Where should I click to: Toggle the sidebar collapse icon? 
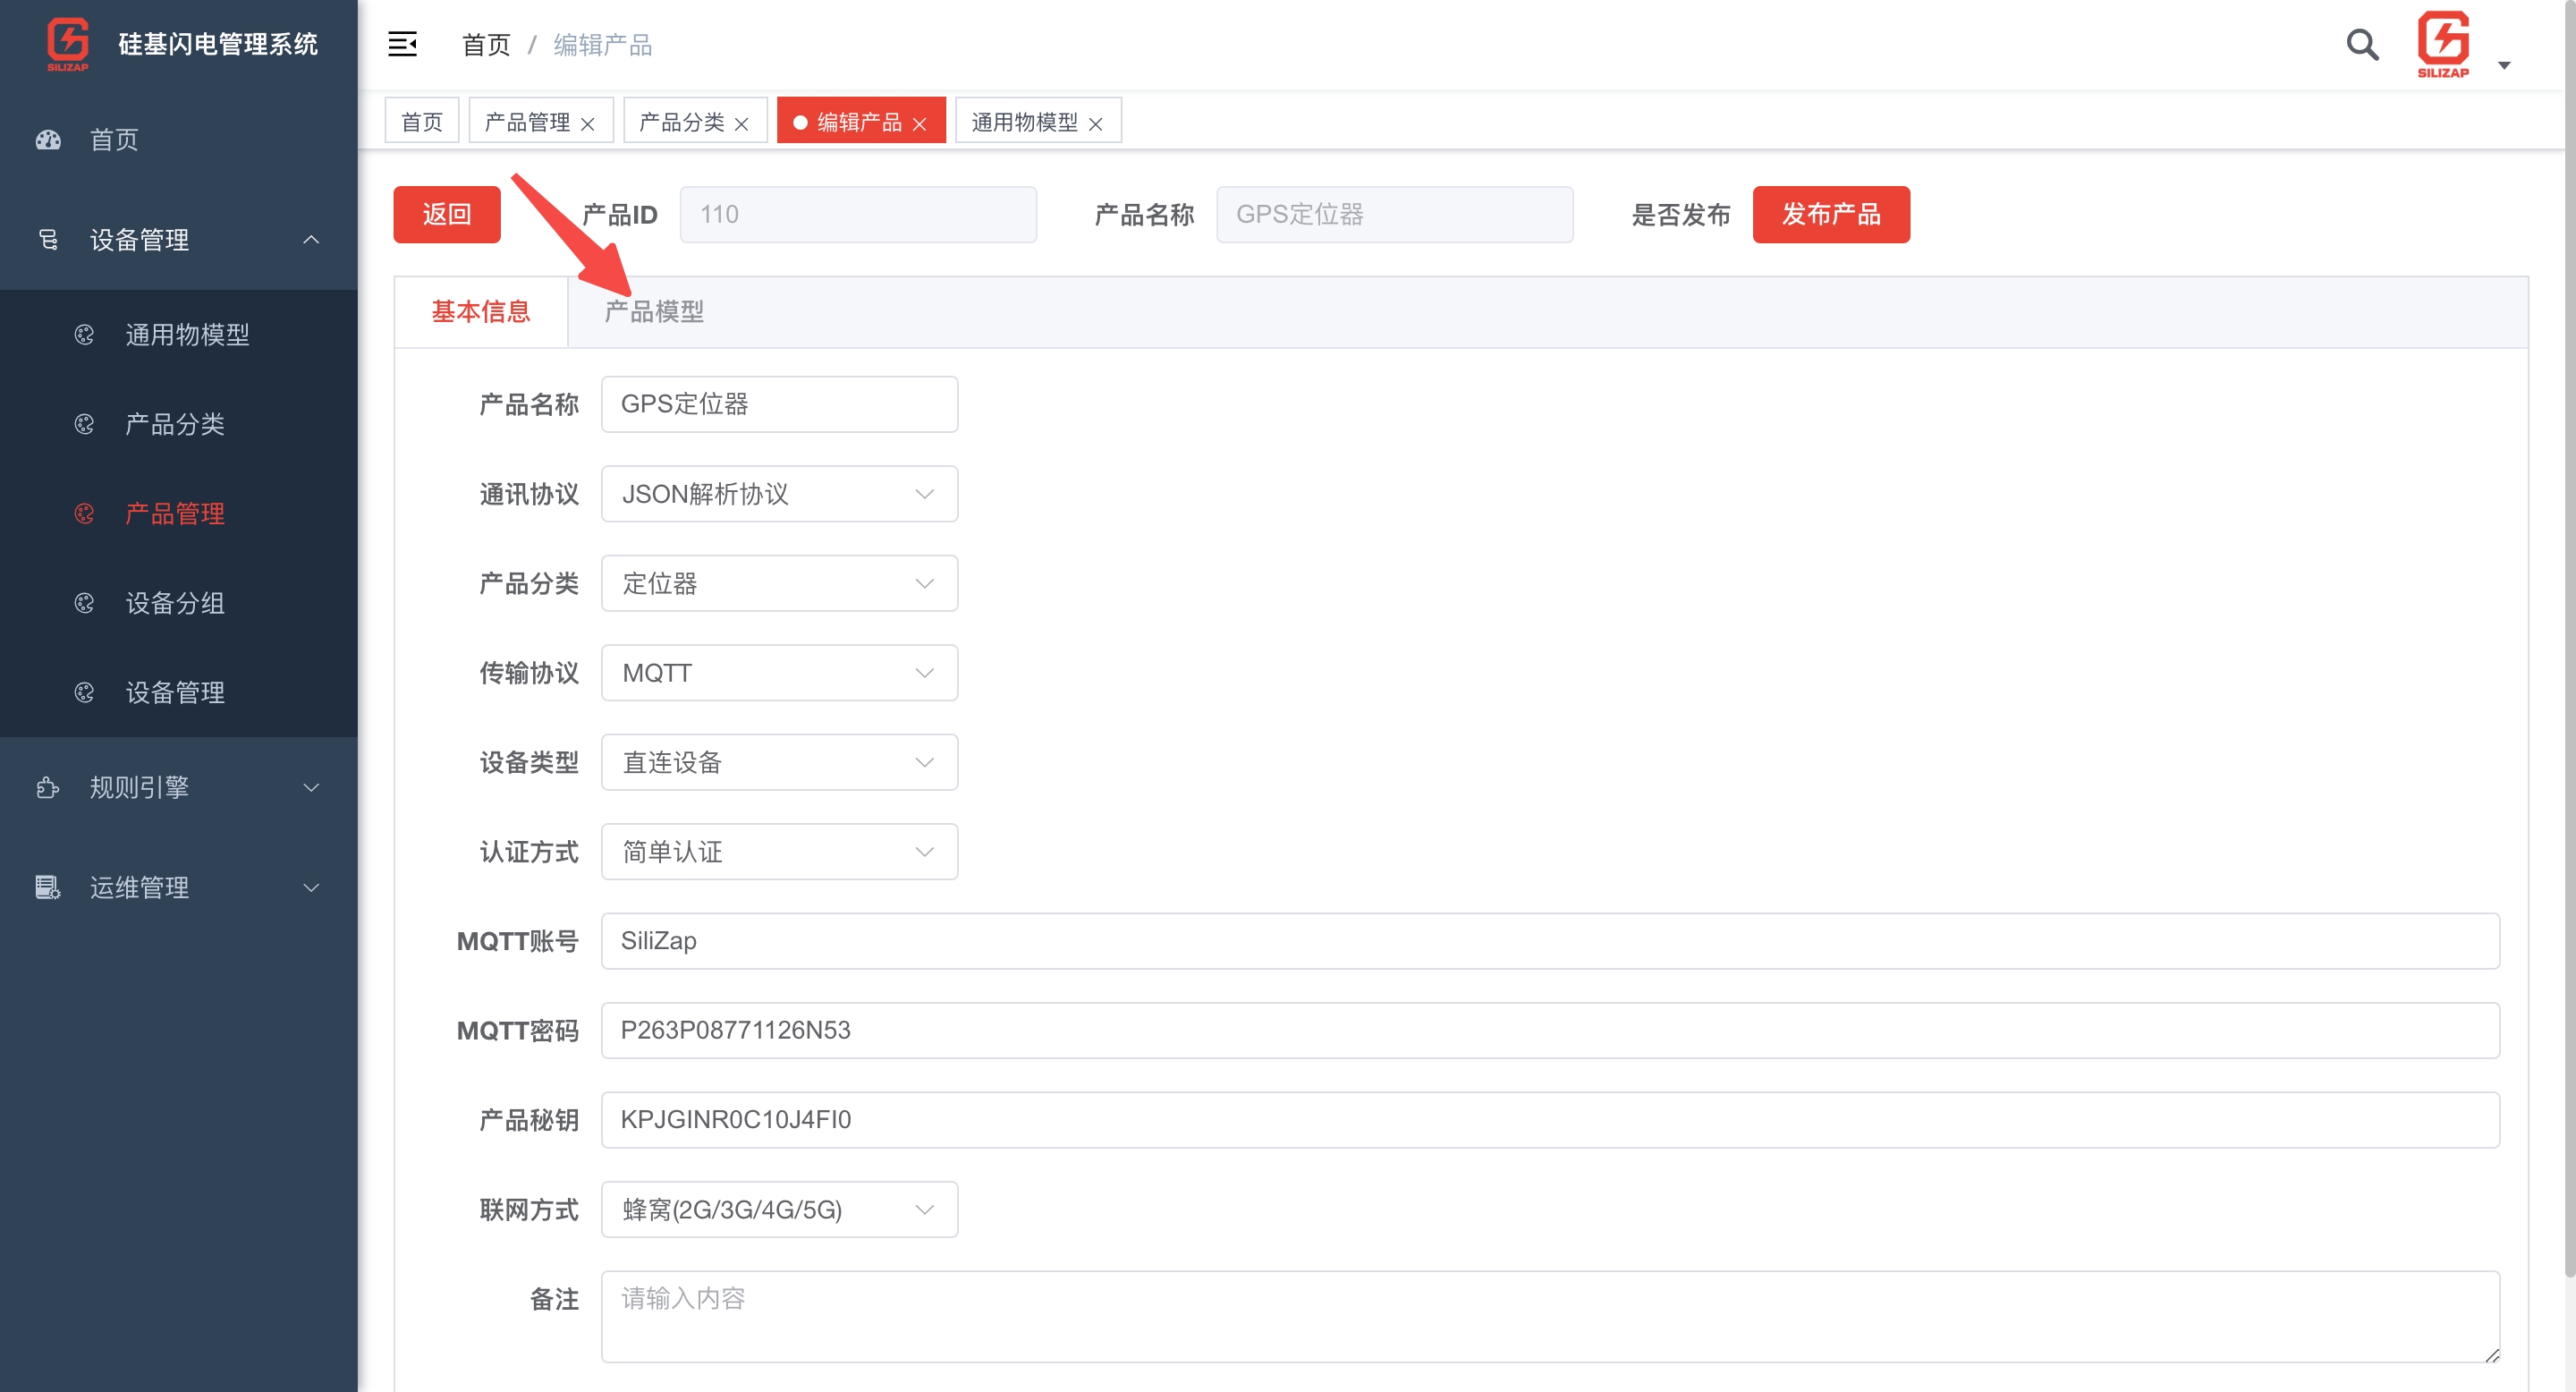coord(403,44)
